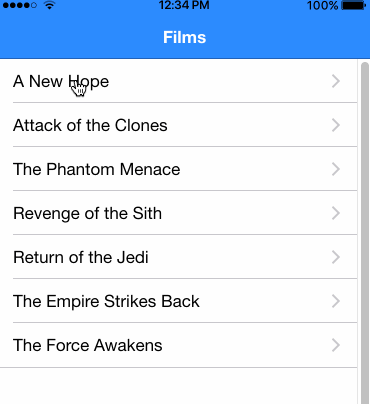Choose Revenge of the Sith film
The image size is (370, 404).
pos(178,213)
